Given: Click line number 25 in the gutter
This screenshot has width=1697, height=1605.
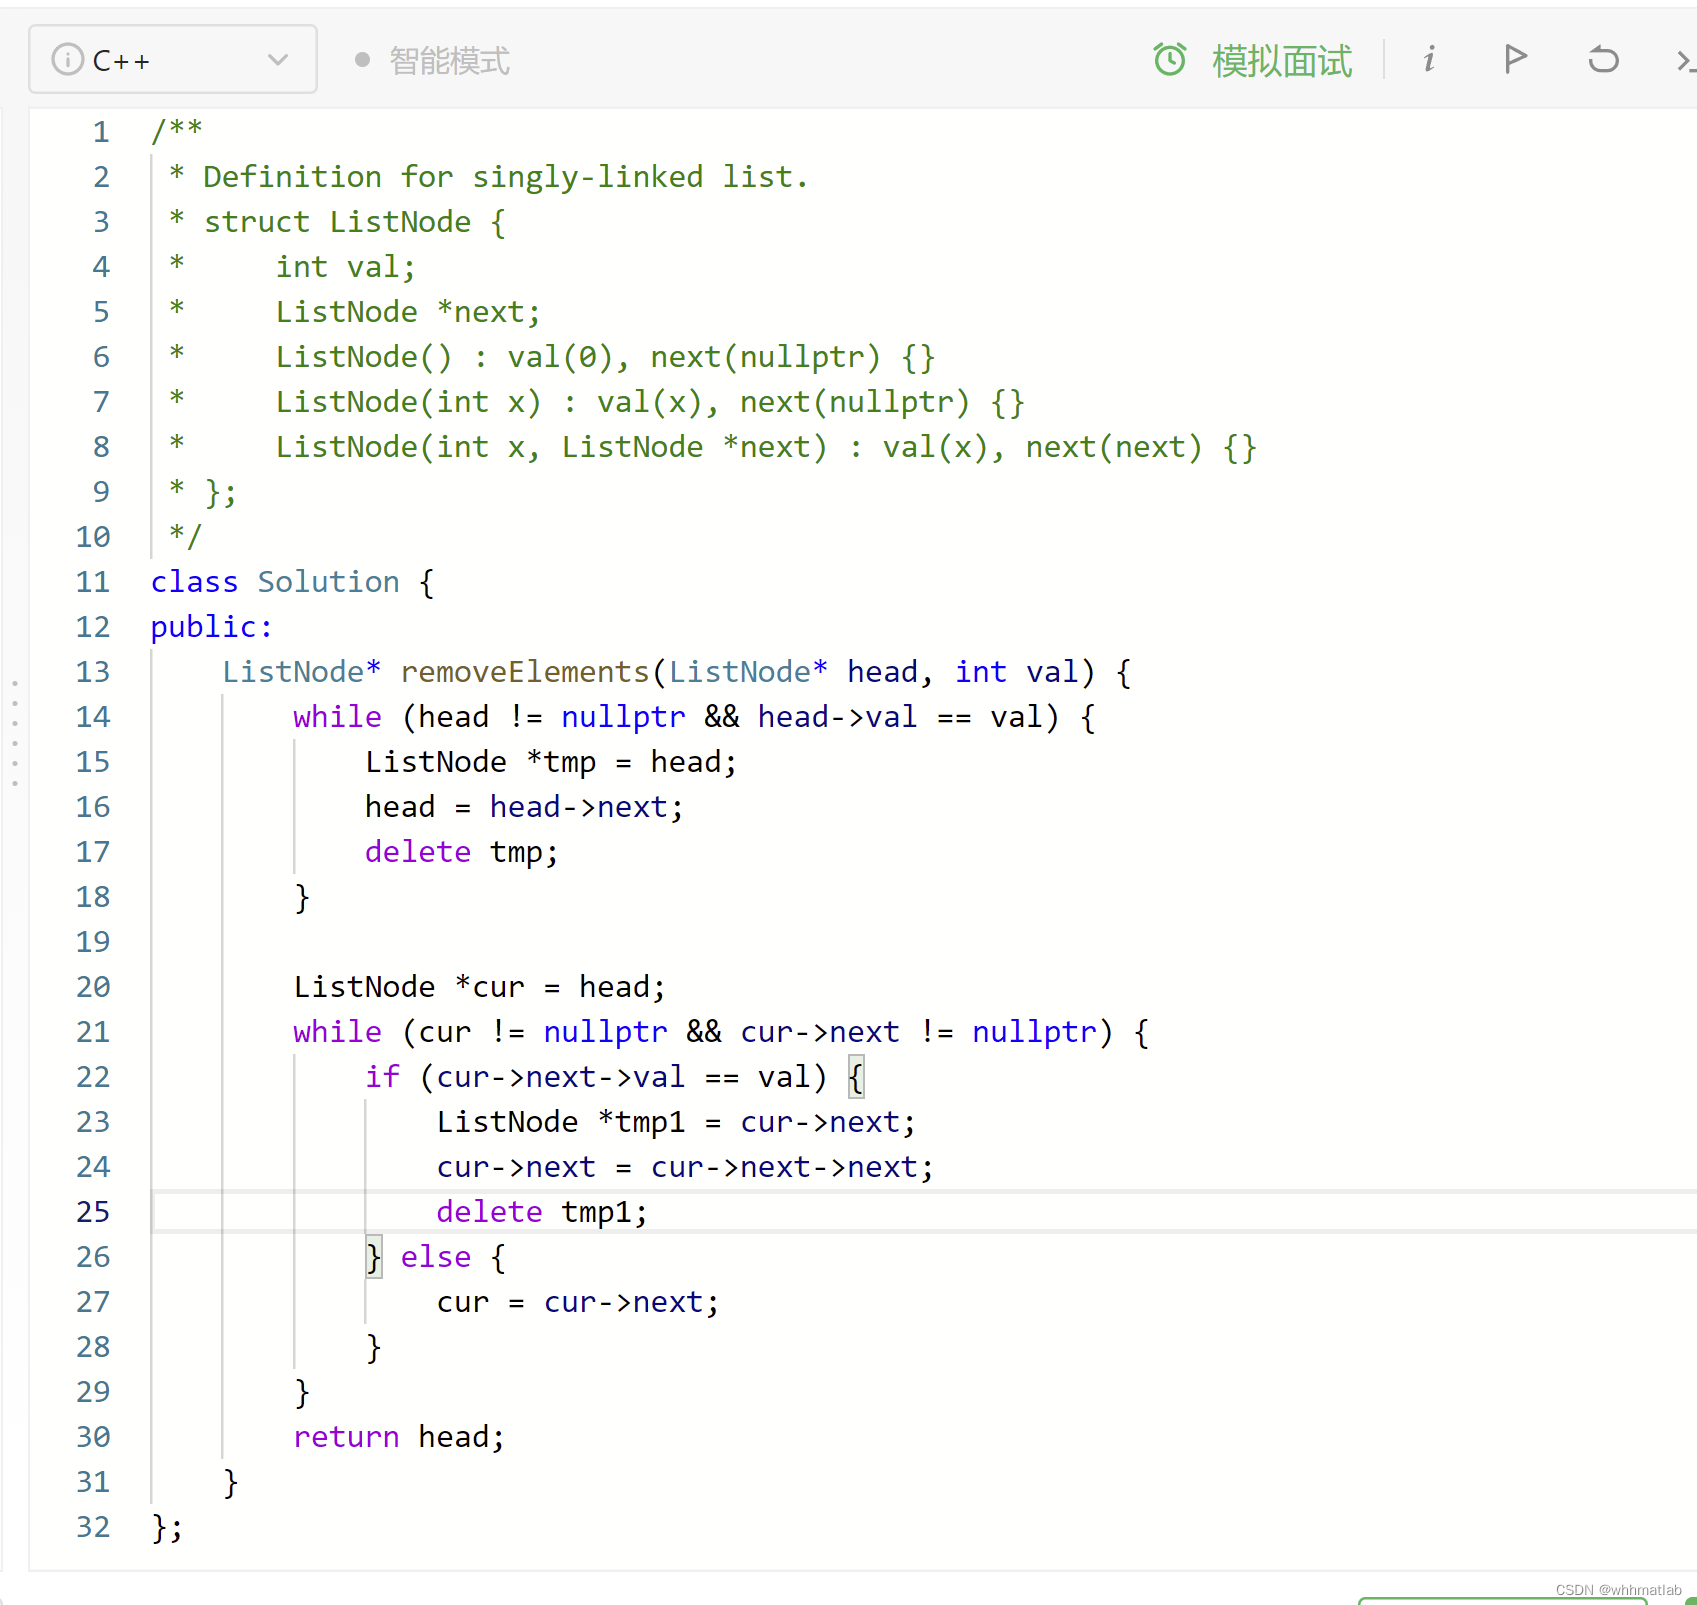Looking at the screenshot, I should pos(93,1212).
